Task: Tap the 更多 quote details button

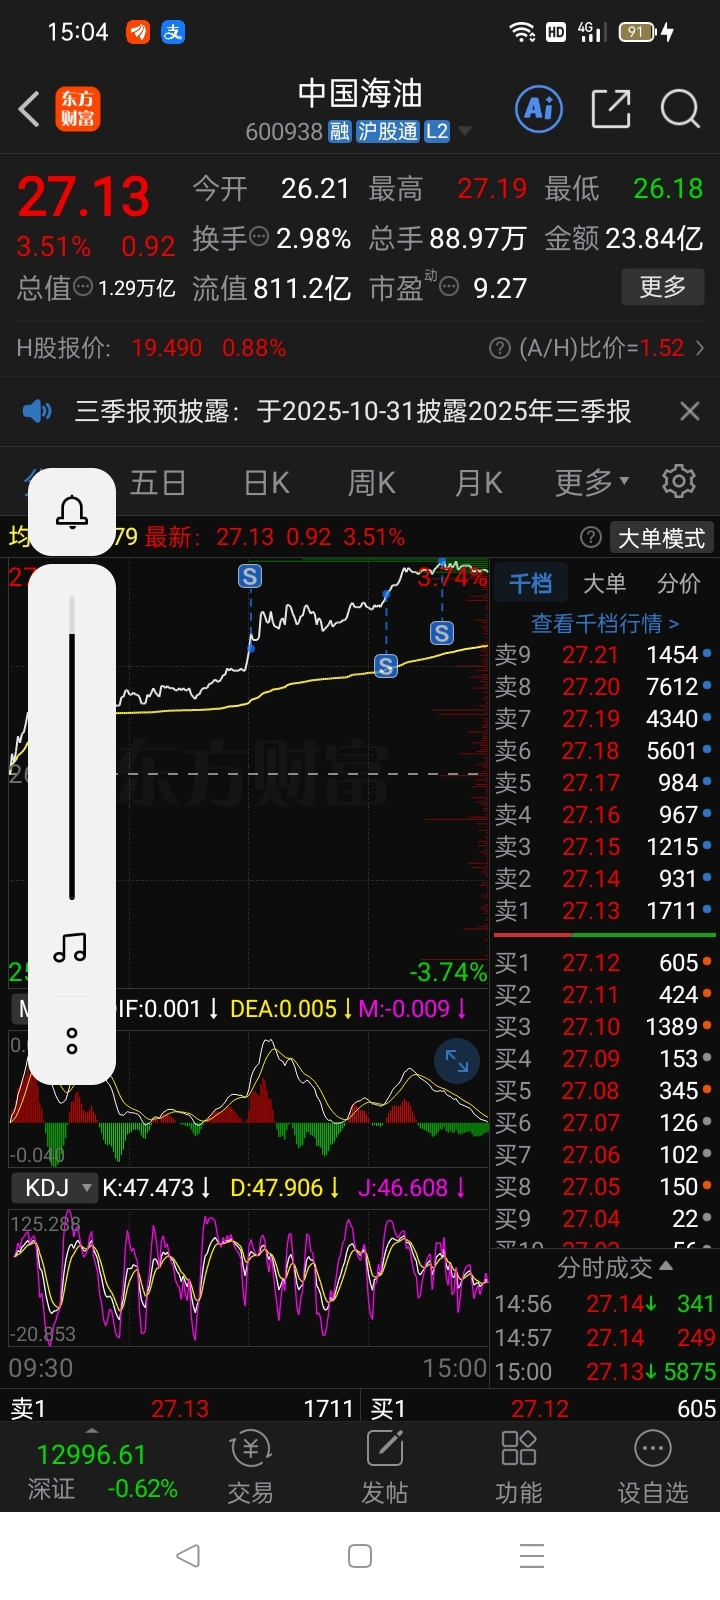Action: tap(662, 288)
